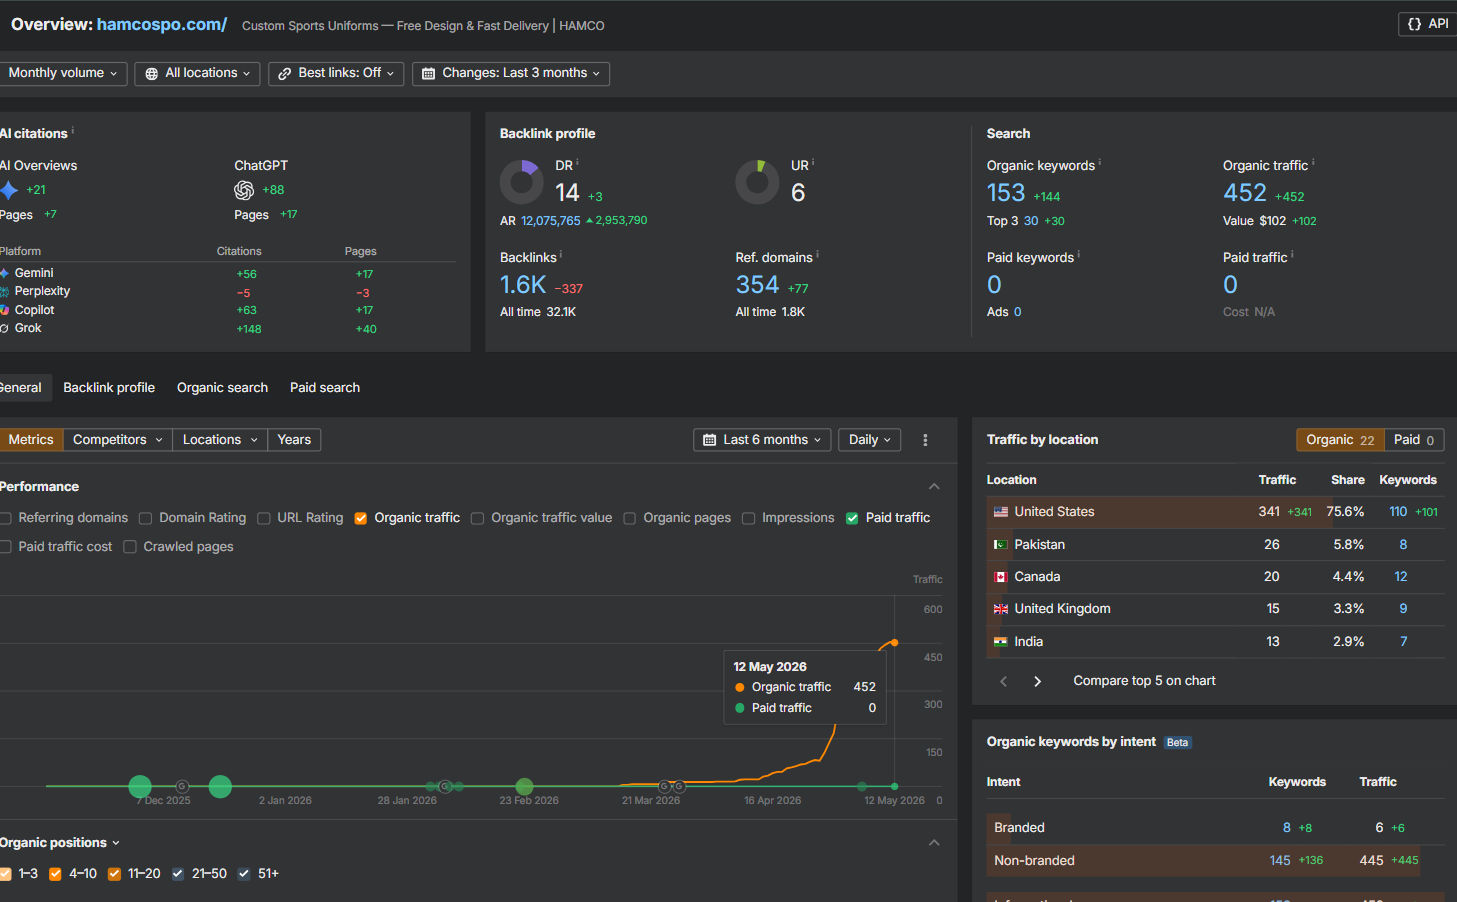The image size is (1457, 902).
Task: Click the three-dot chart options icon
Action: coord(925,440)
